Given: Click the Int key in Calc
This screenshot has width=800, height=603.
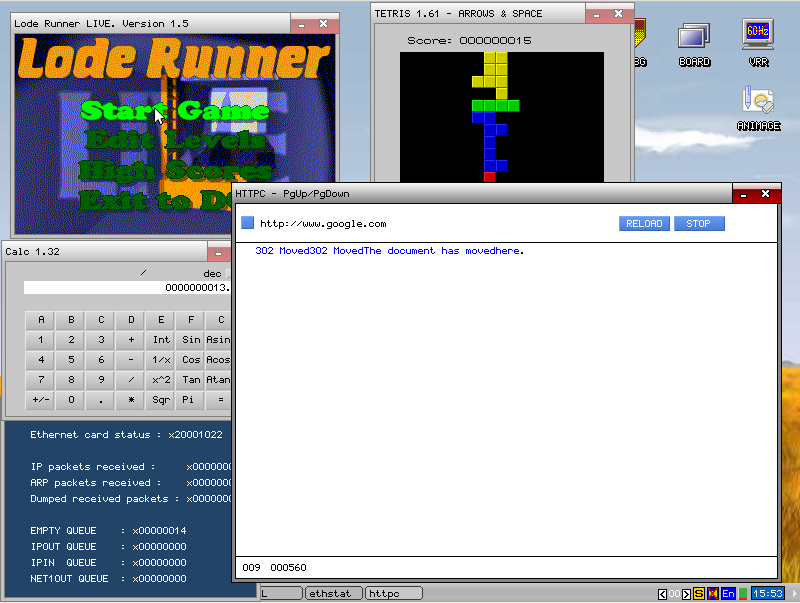Looking at the screenshot, I should pos(161,340).
